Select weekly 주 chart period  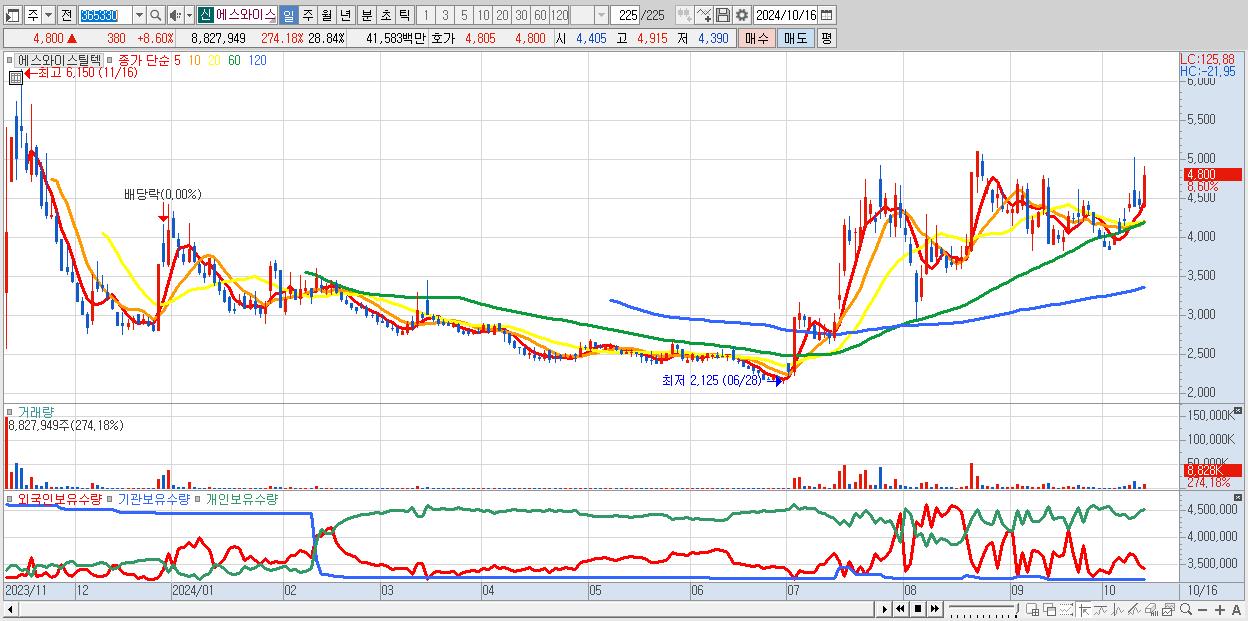pyautogui.click(x=307, y=15)
